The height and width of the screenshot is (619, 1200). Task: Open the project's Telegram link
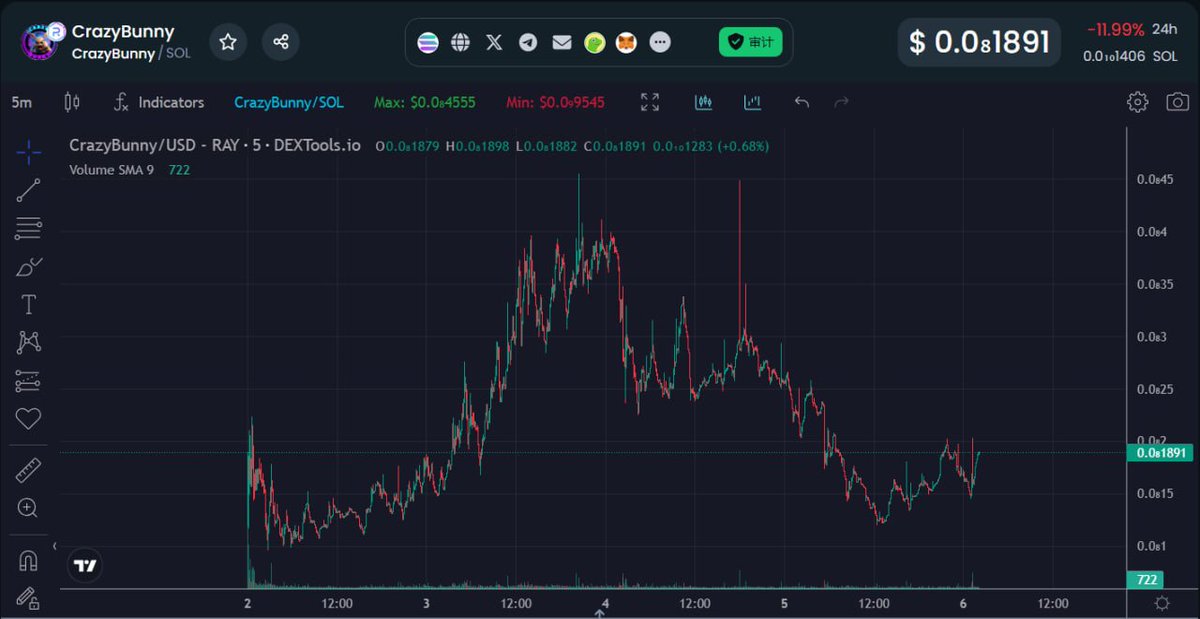coord(528,42)
